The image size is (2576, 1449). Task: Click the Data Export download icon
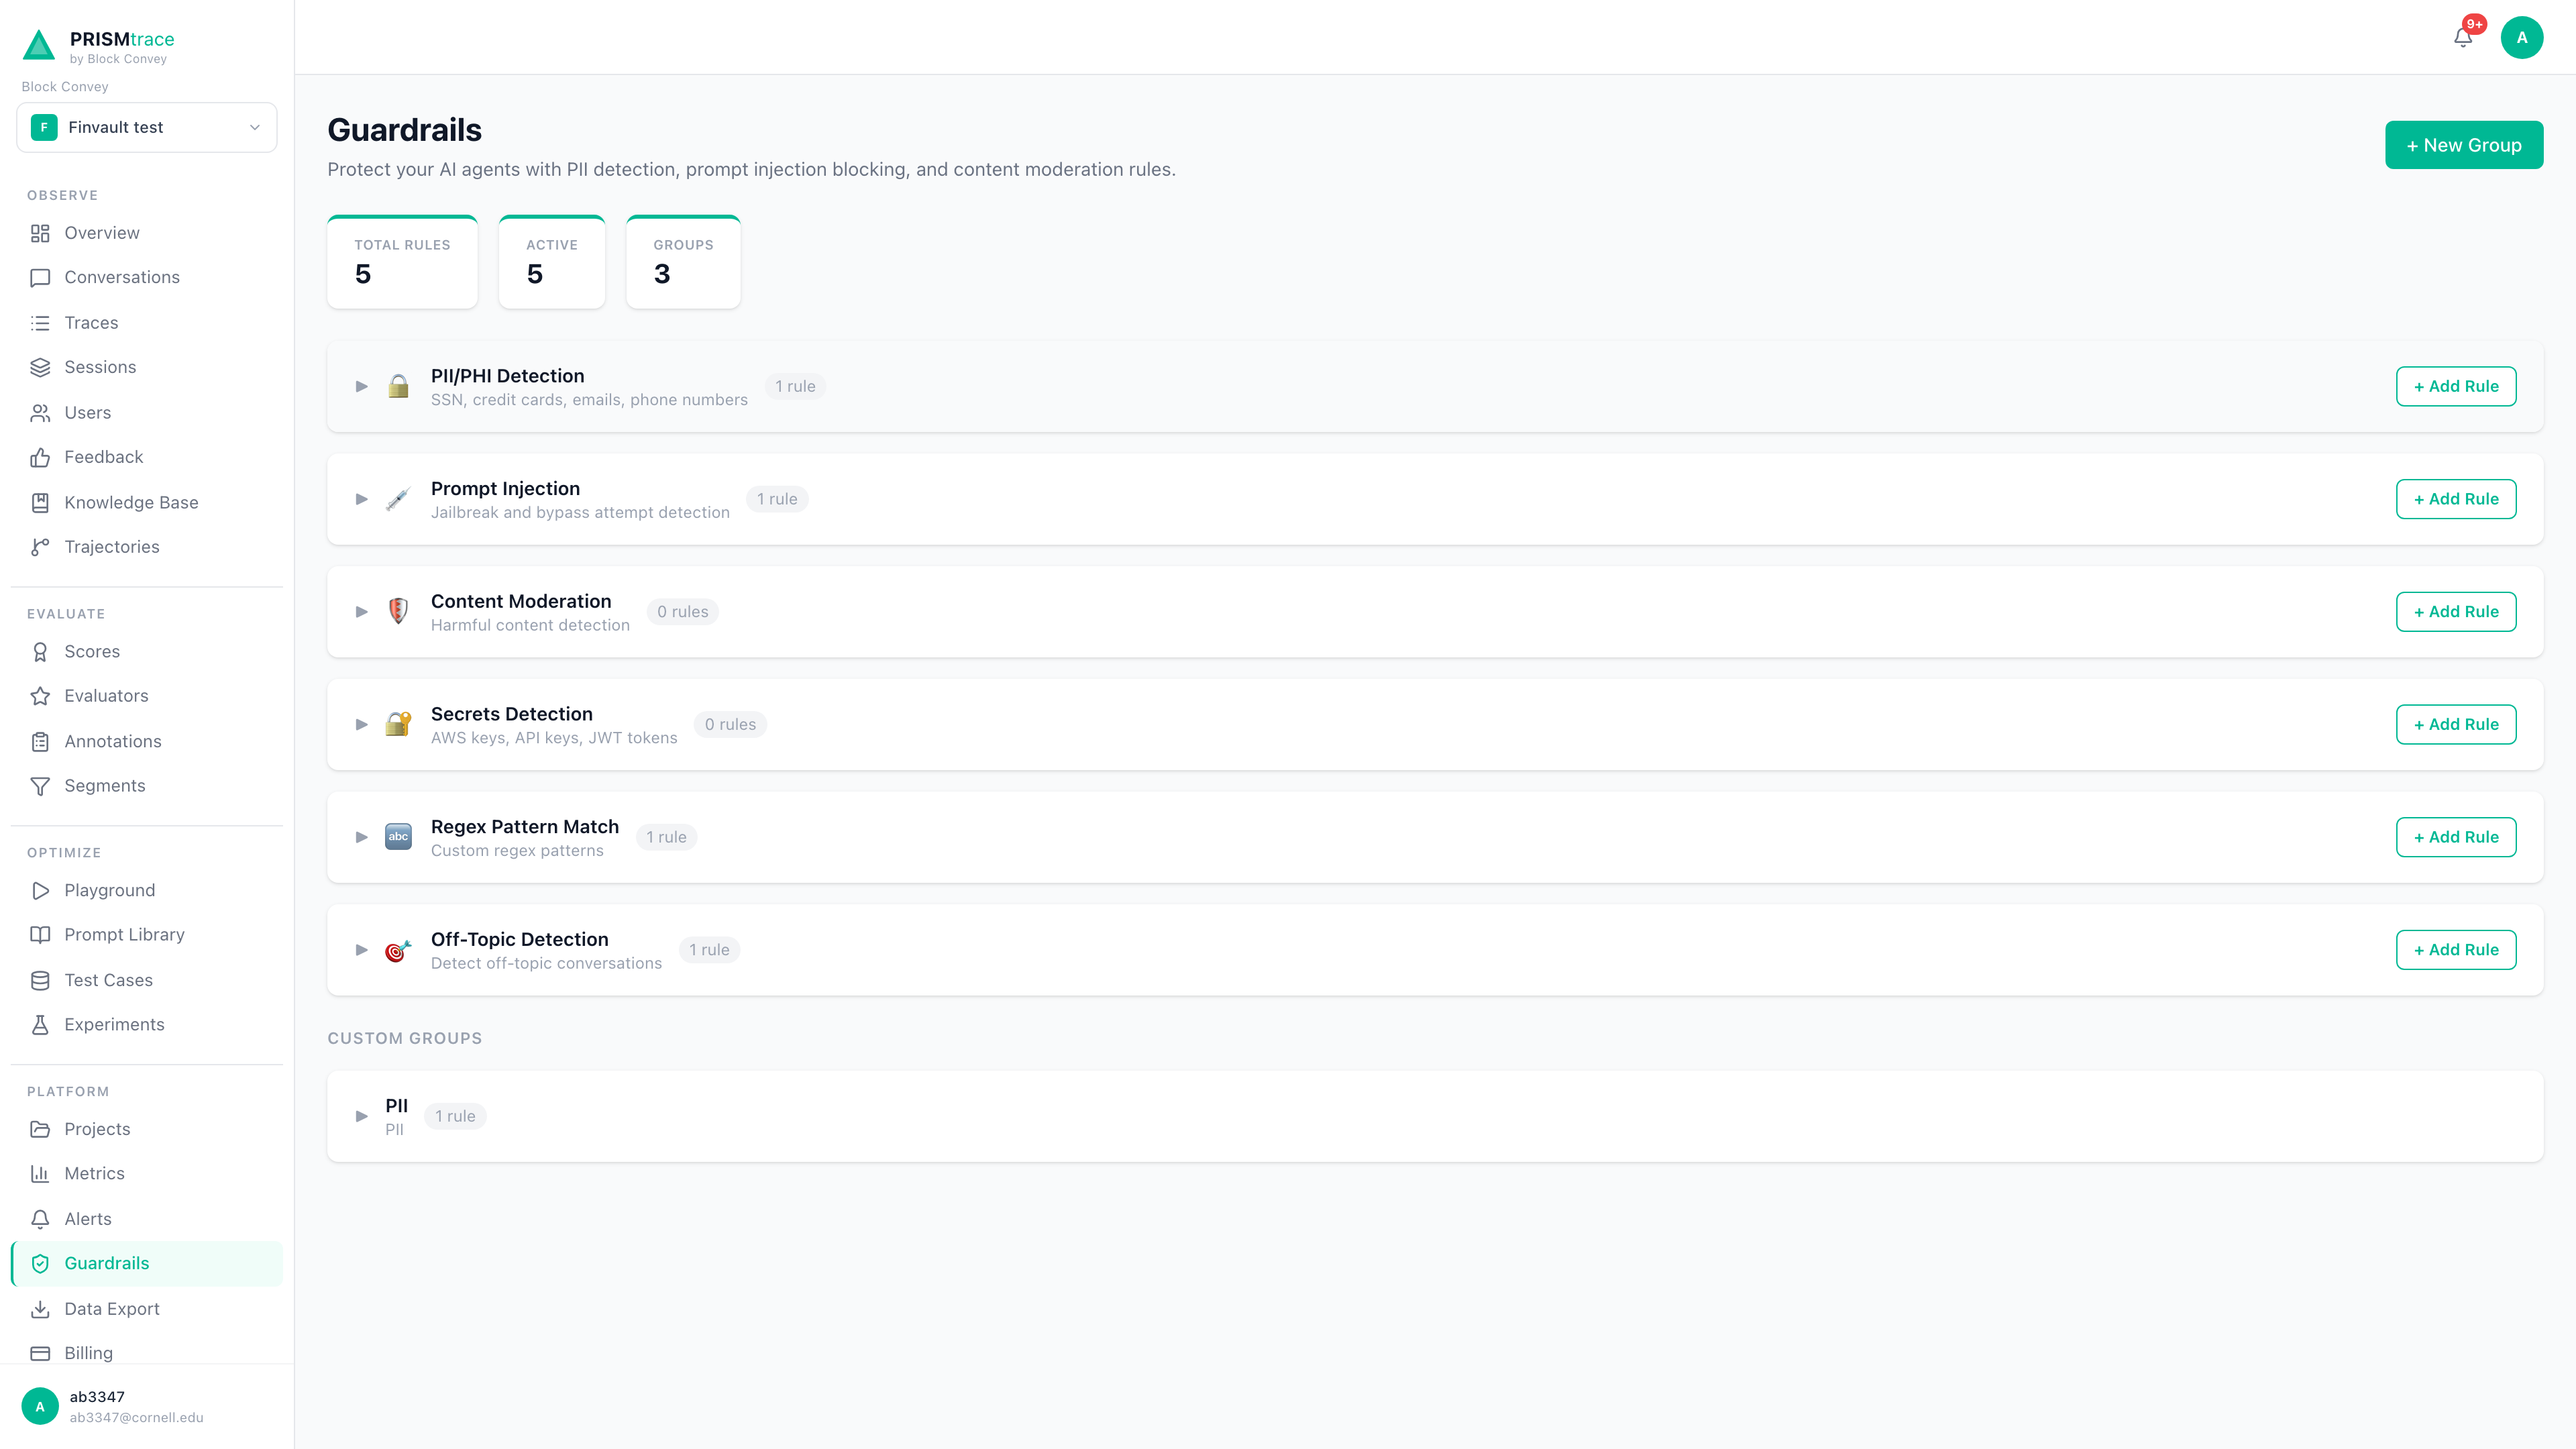[x=40, y=1309]
